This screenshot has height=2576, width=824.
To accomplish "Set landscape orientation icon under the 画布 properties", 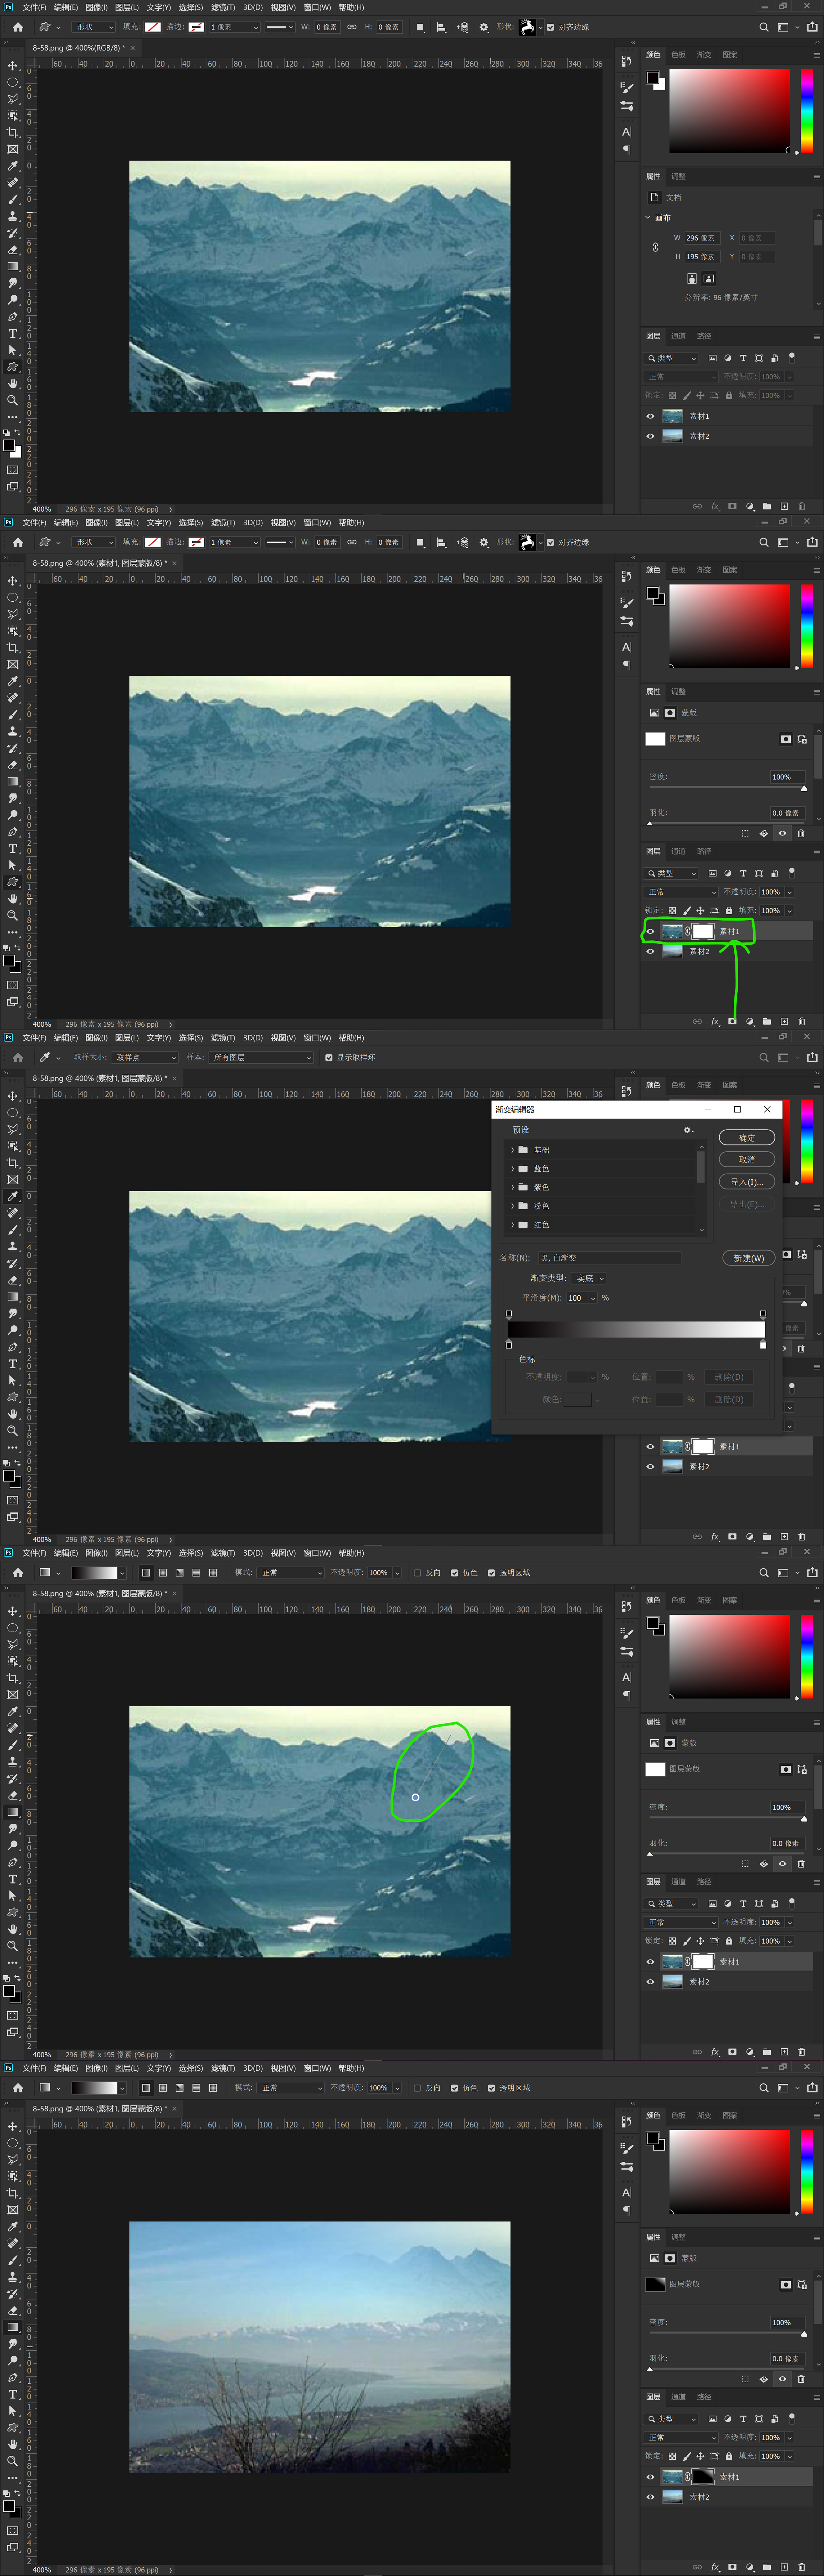I will [709, 279].
